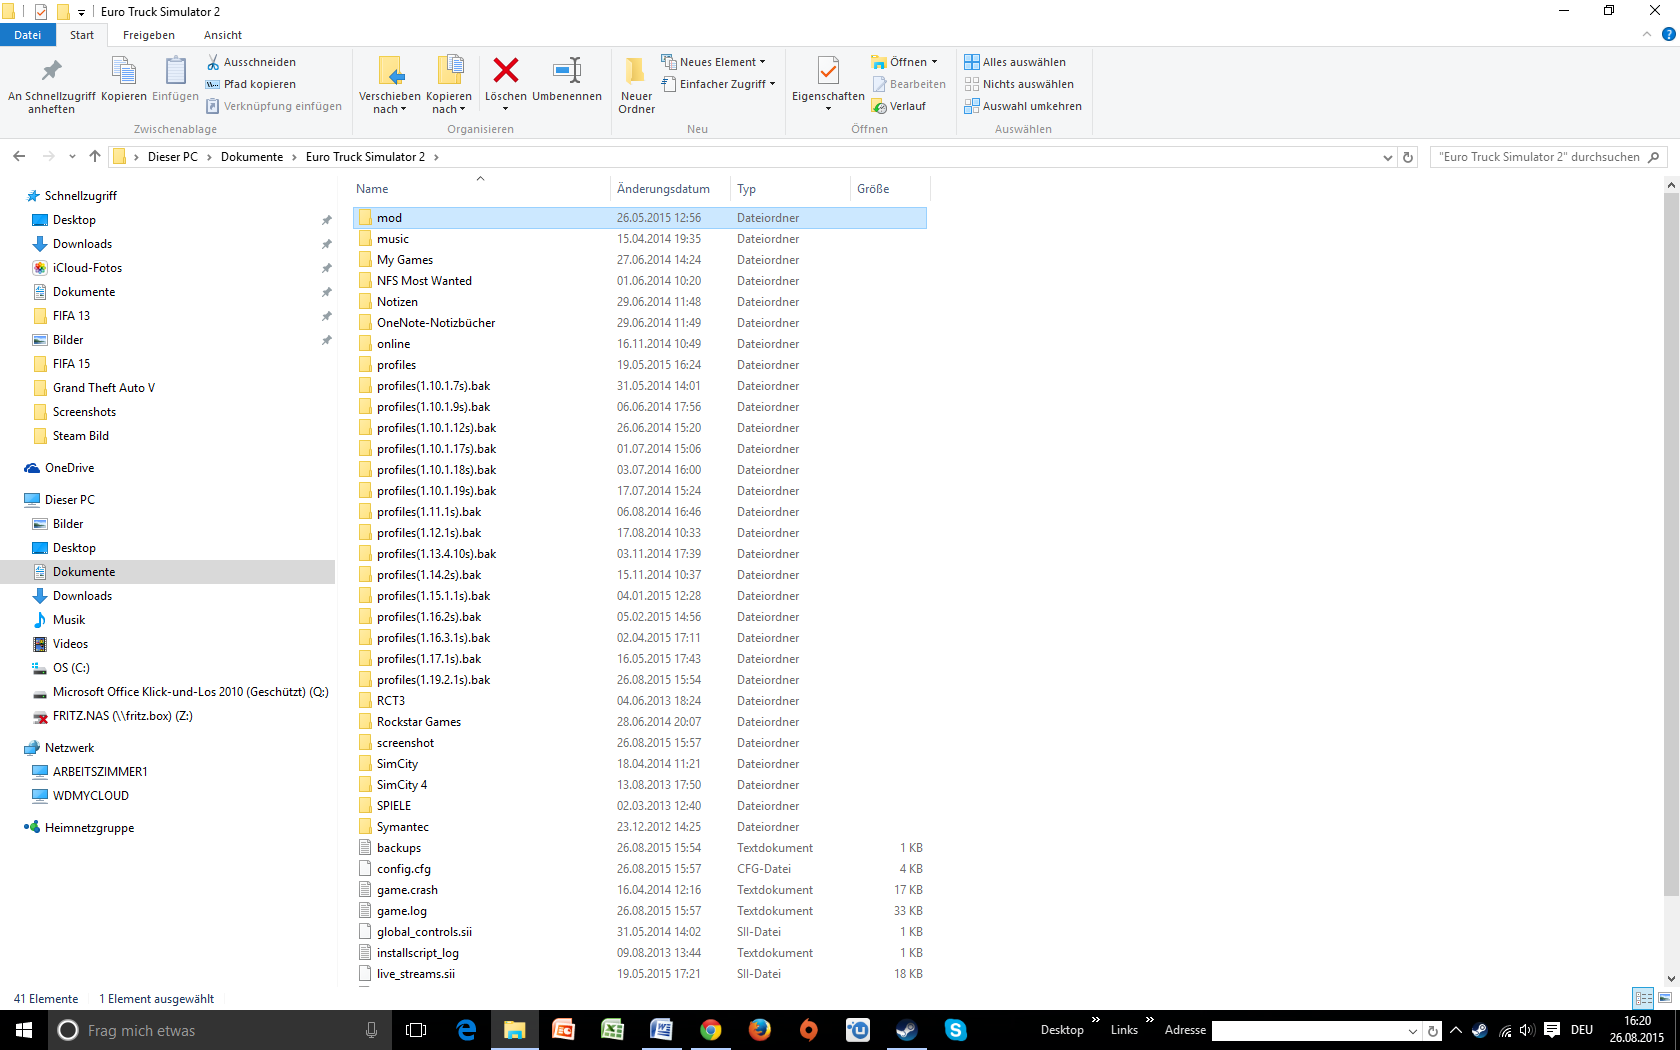Copy path with Pfad kopieren
Screen dimensions: 1680x1050
tap(251, 84)
